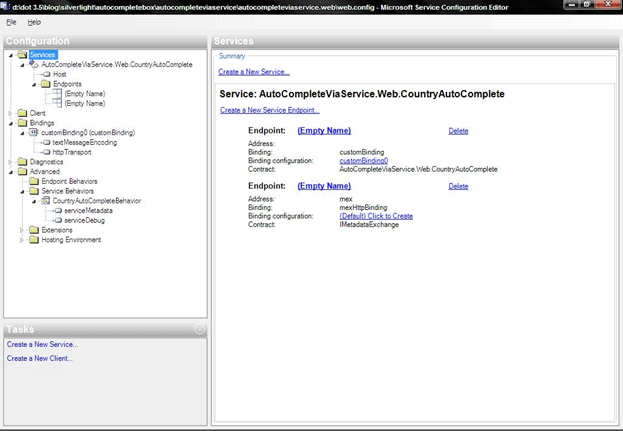
Task: Collapse the Endpoints folder node
Action: 34,84
